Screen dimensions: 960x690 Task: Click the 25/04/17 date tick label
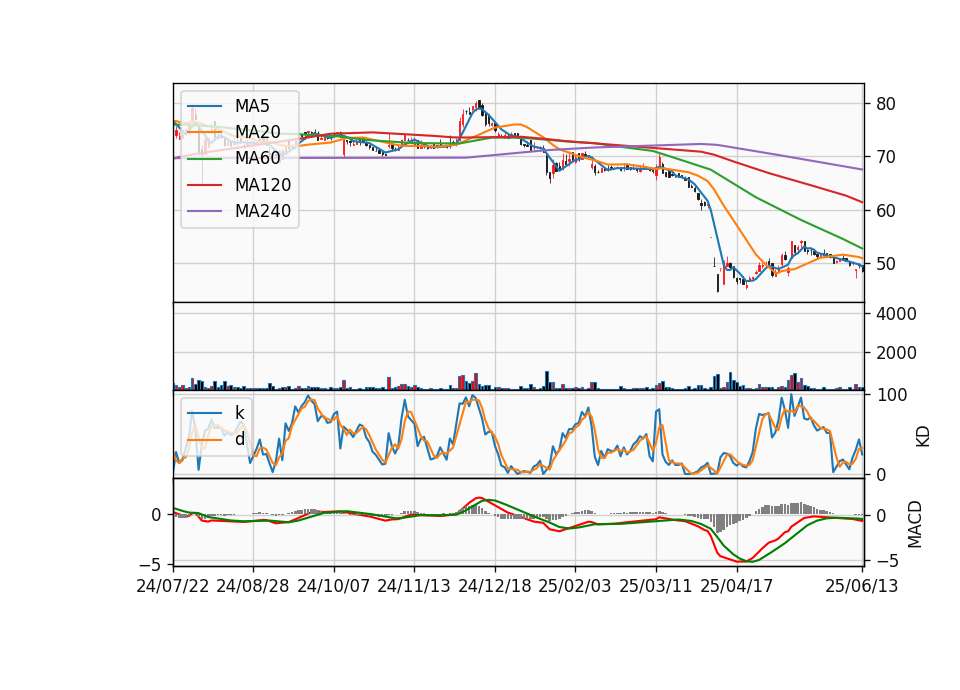coord(737,586)
